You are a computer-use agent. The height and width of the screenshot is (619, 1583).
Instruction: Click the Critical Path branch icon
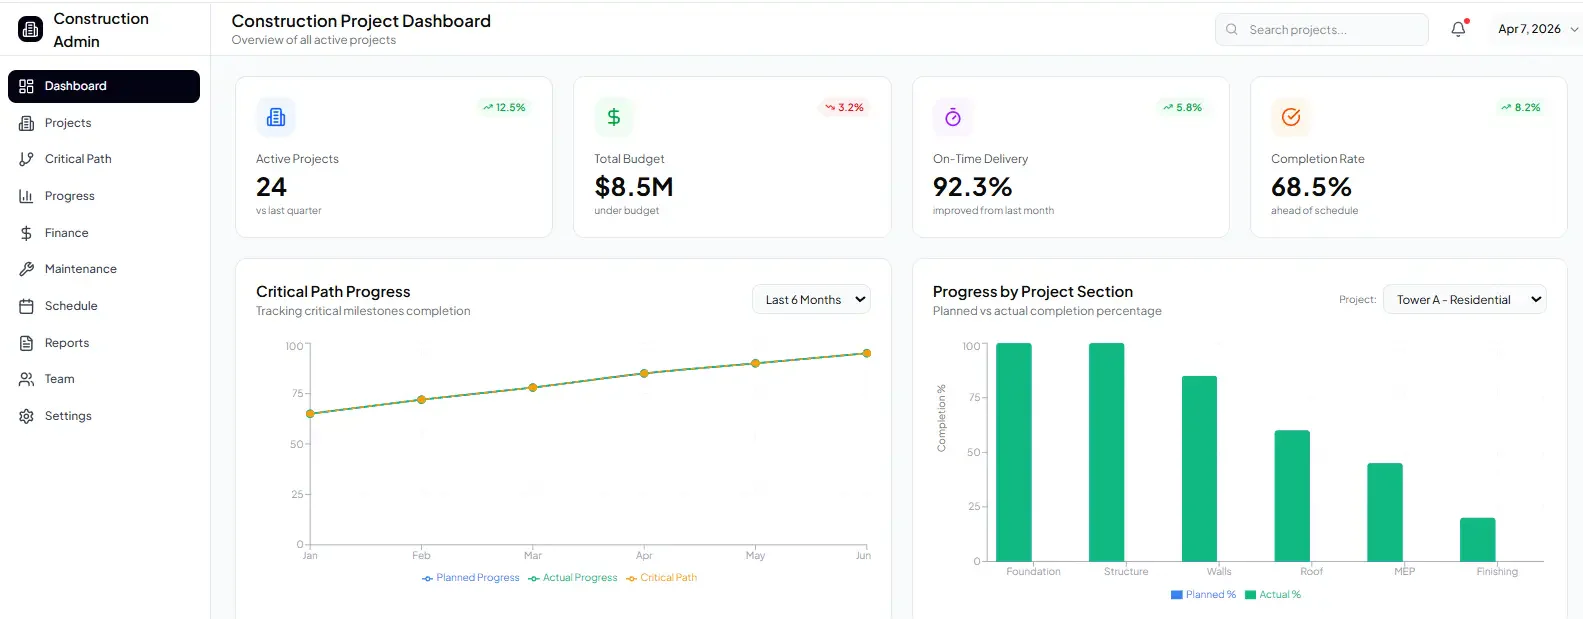(26, 159)
